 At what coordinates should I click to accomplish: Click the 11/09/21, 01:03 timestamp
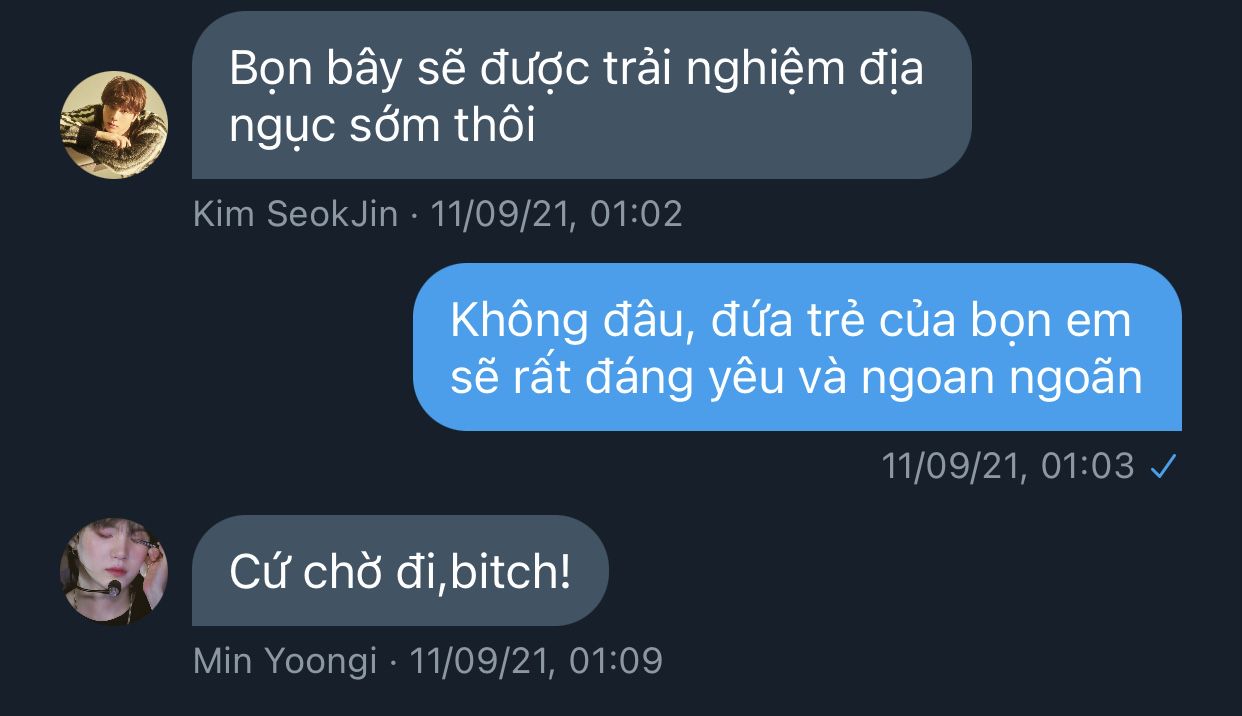click(x=1008, y=466)
